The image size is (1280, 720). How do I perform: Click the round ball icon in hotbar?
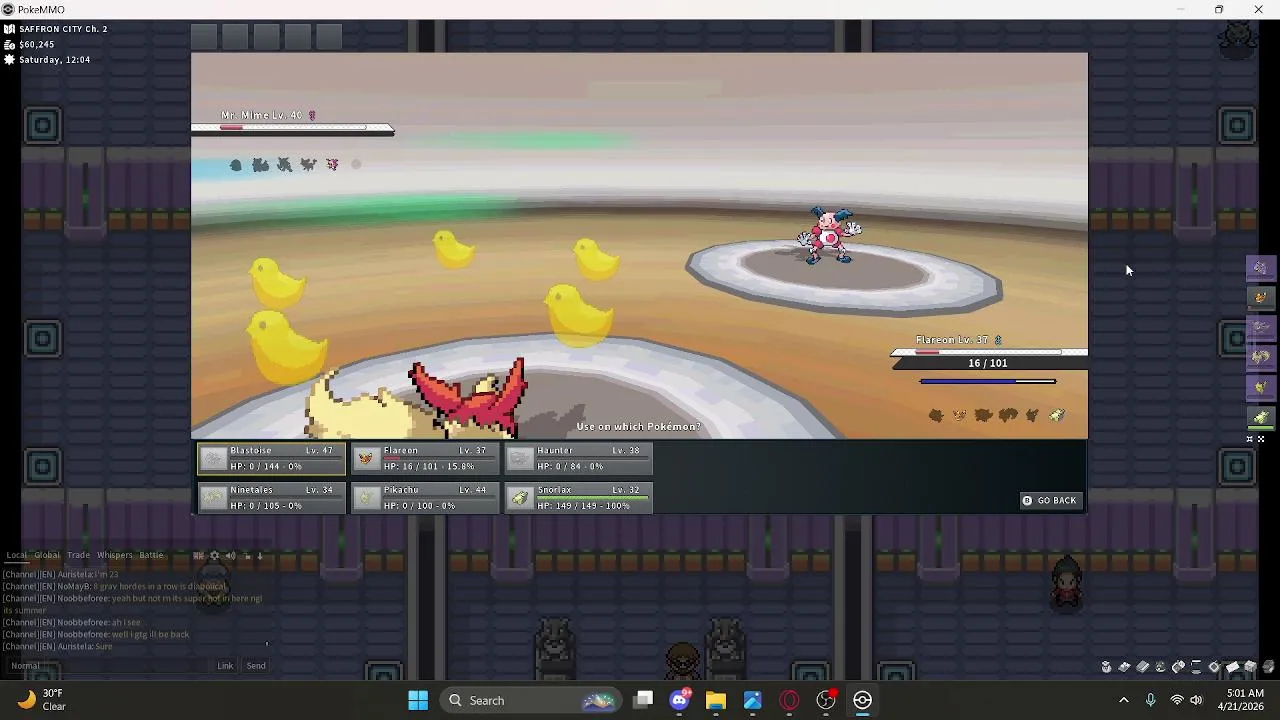(x=1160, y=667)
